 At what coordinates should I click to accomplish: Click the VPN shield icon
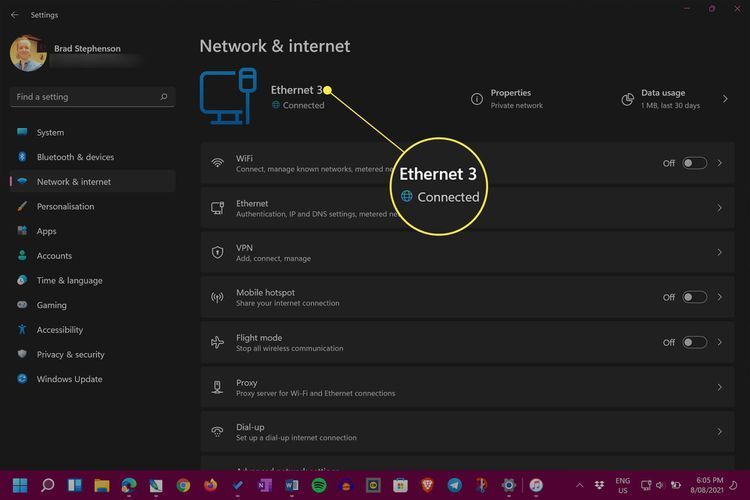coord(217,253)
